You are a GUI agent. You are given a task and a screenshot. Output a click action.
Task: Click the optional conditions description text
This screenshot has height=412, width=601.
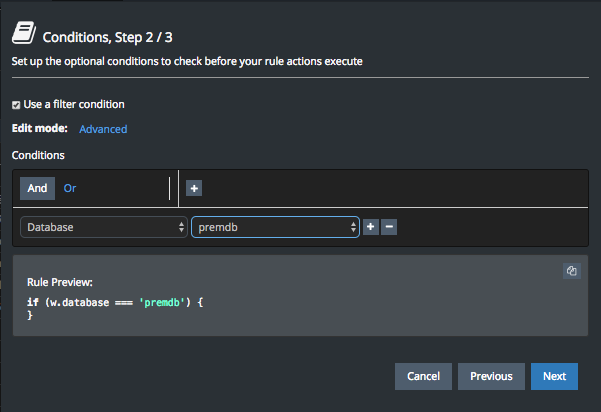pos(187,62)
